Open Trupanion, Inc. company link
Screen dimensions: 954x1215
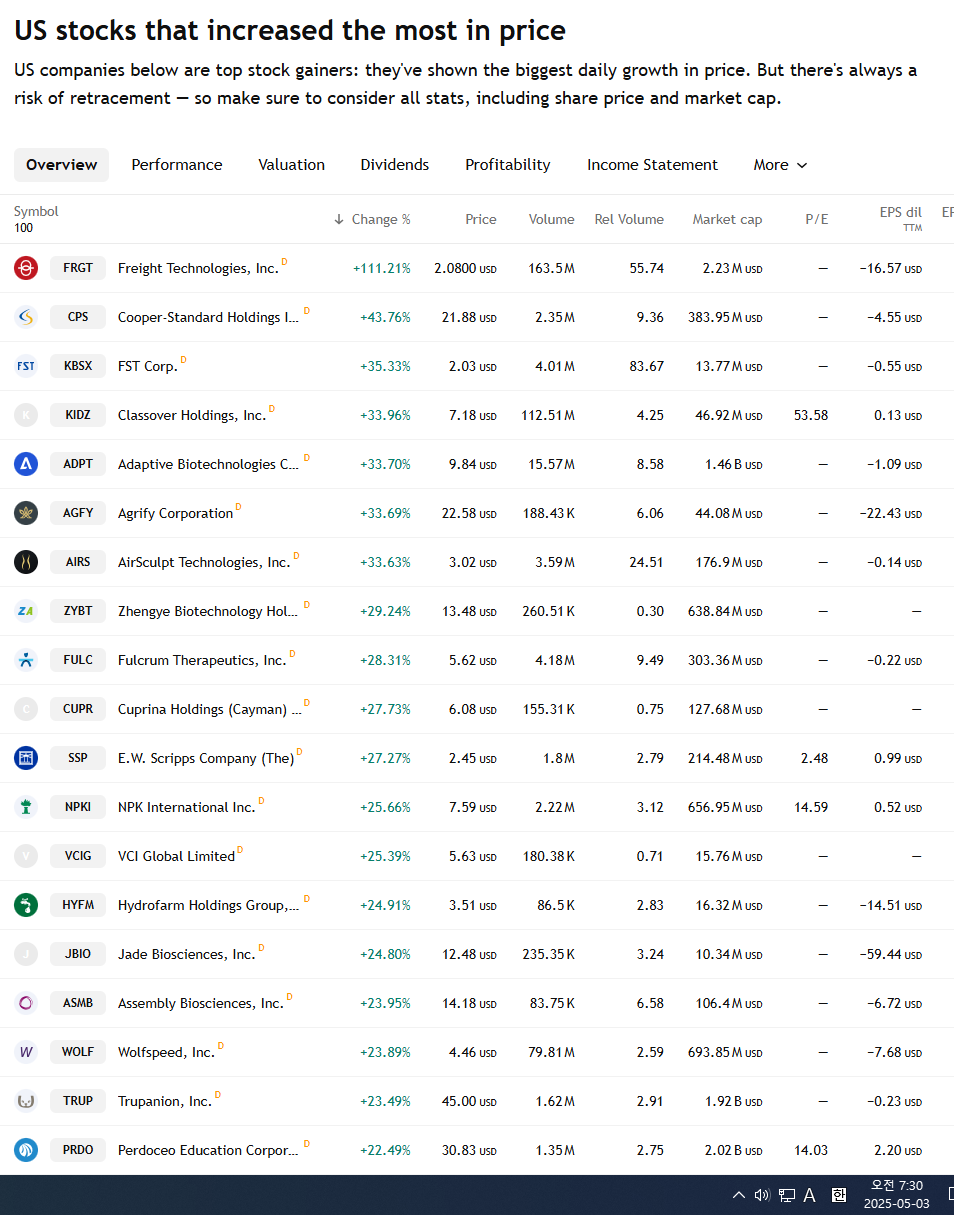click(165, 1101)
